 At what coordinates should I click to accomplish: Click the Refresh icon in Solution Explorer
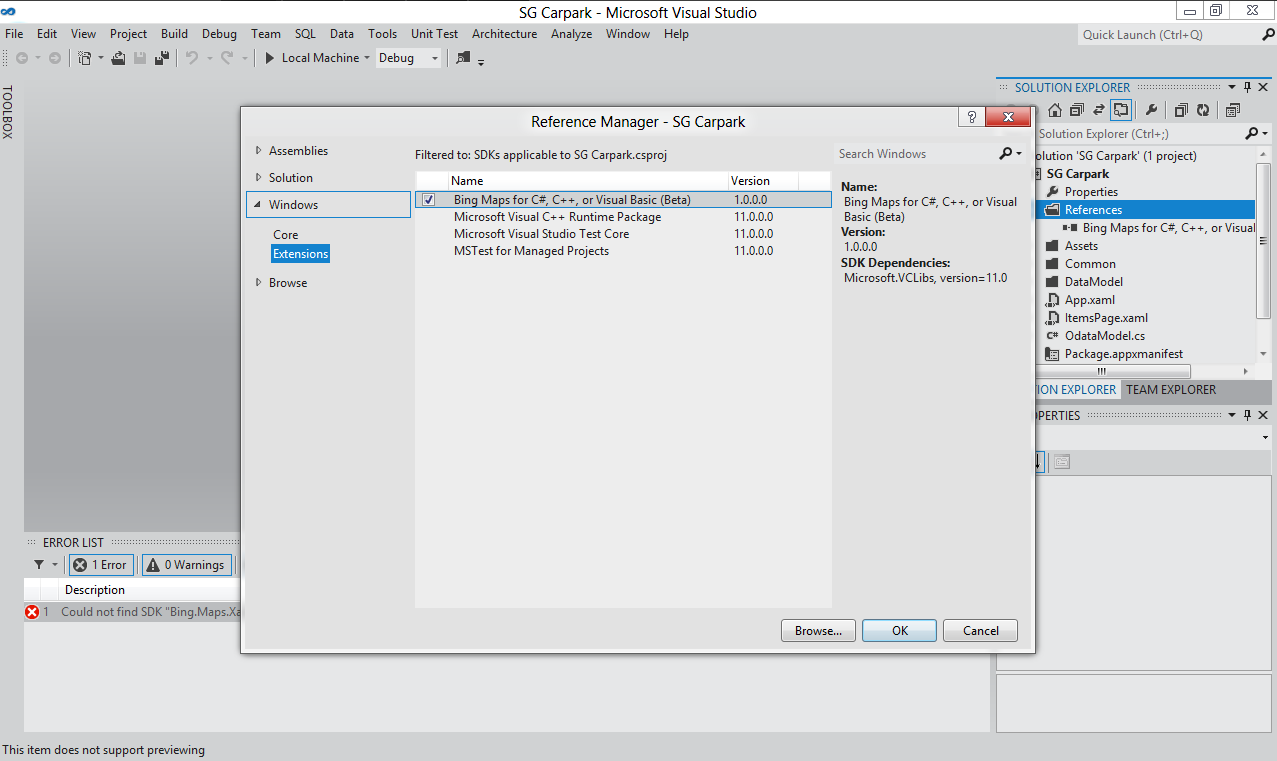[1203, 110]
